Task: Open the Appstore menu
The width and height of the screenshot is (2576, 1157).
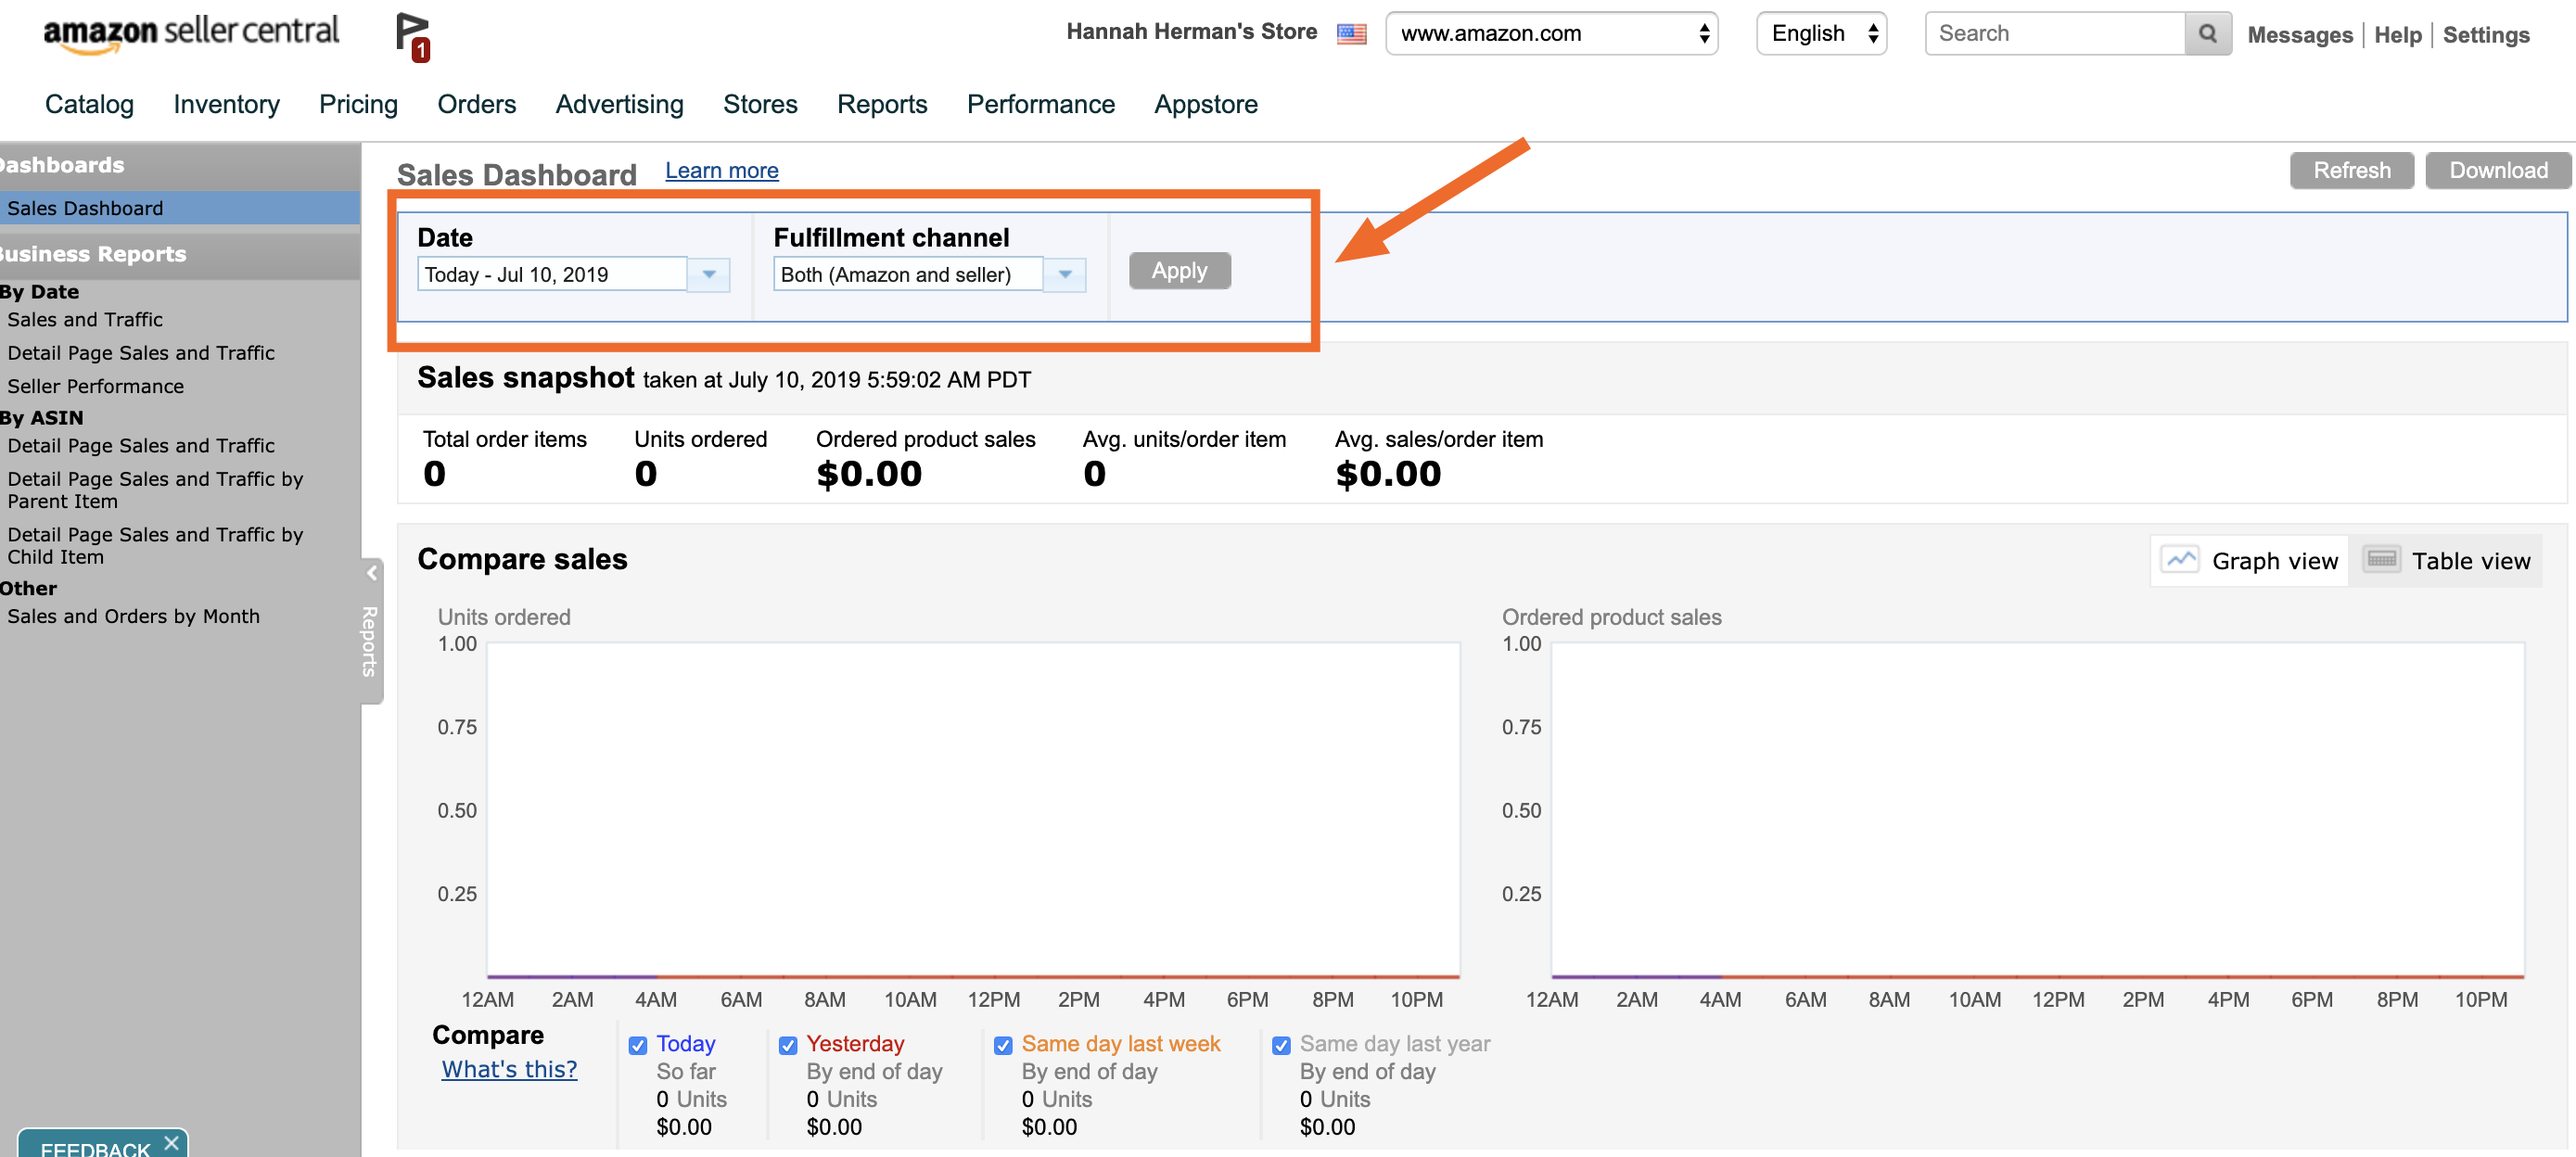Action: point(1205,104)
